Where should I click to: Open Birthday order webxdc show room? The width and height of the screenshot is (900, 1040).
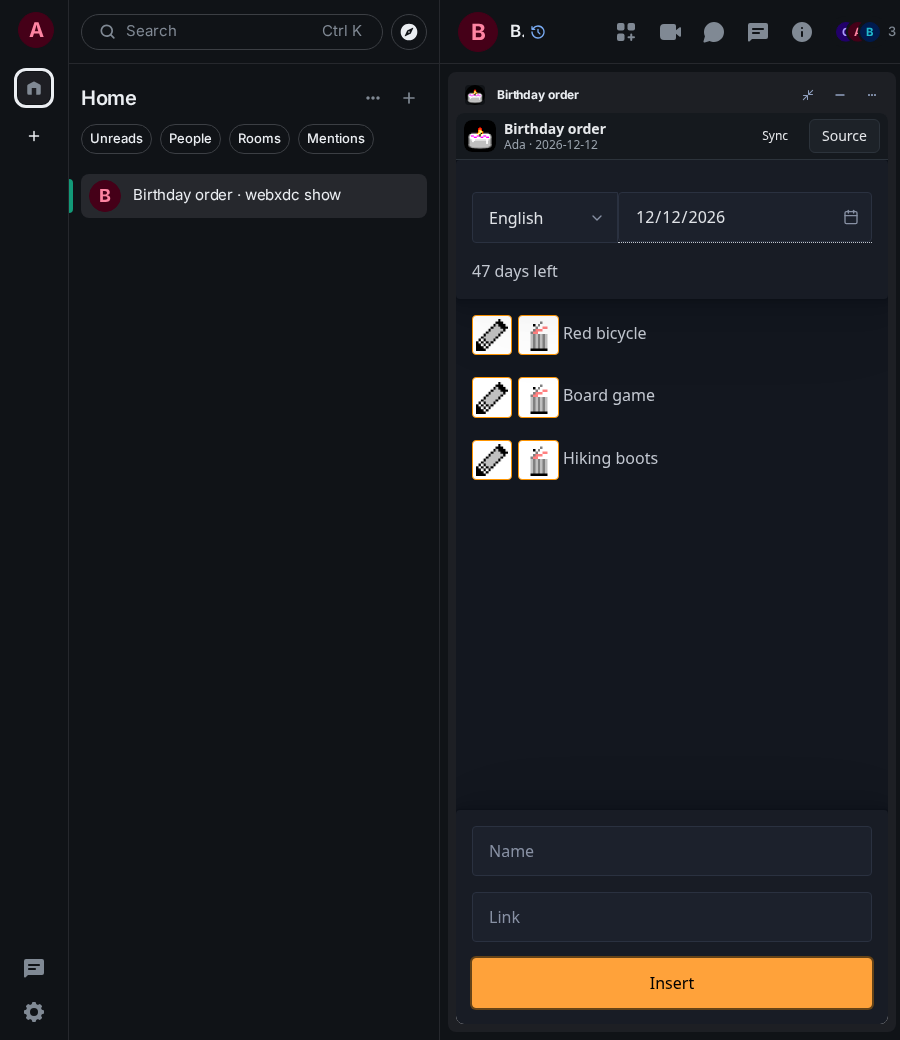coord(253,196)
